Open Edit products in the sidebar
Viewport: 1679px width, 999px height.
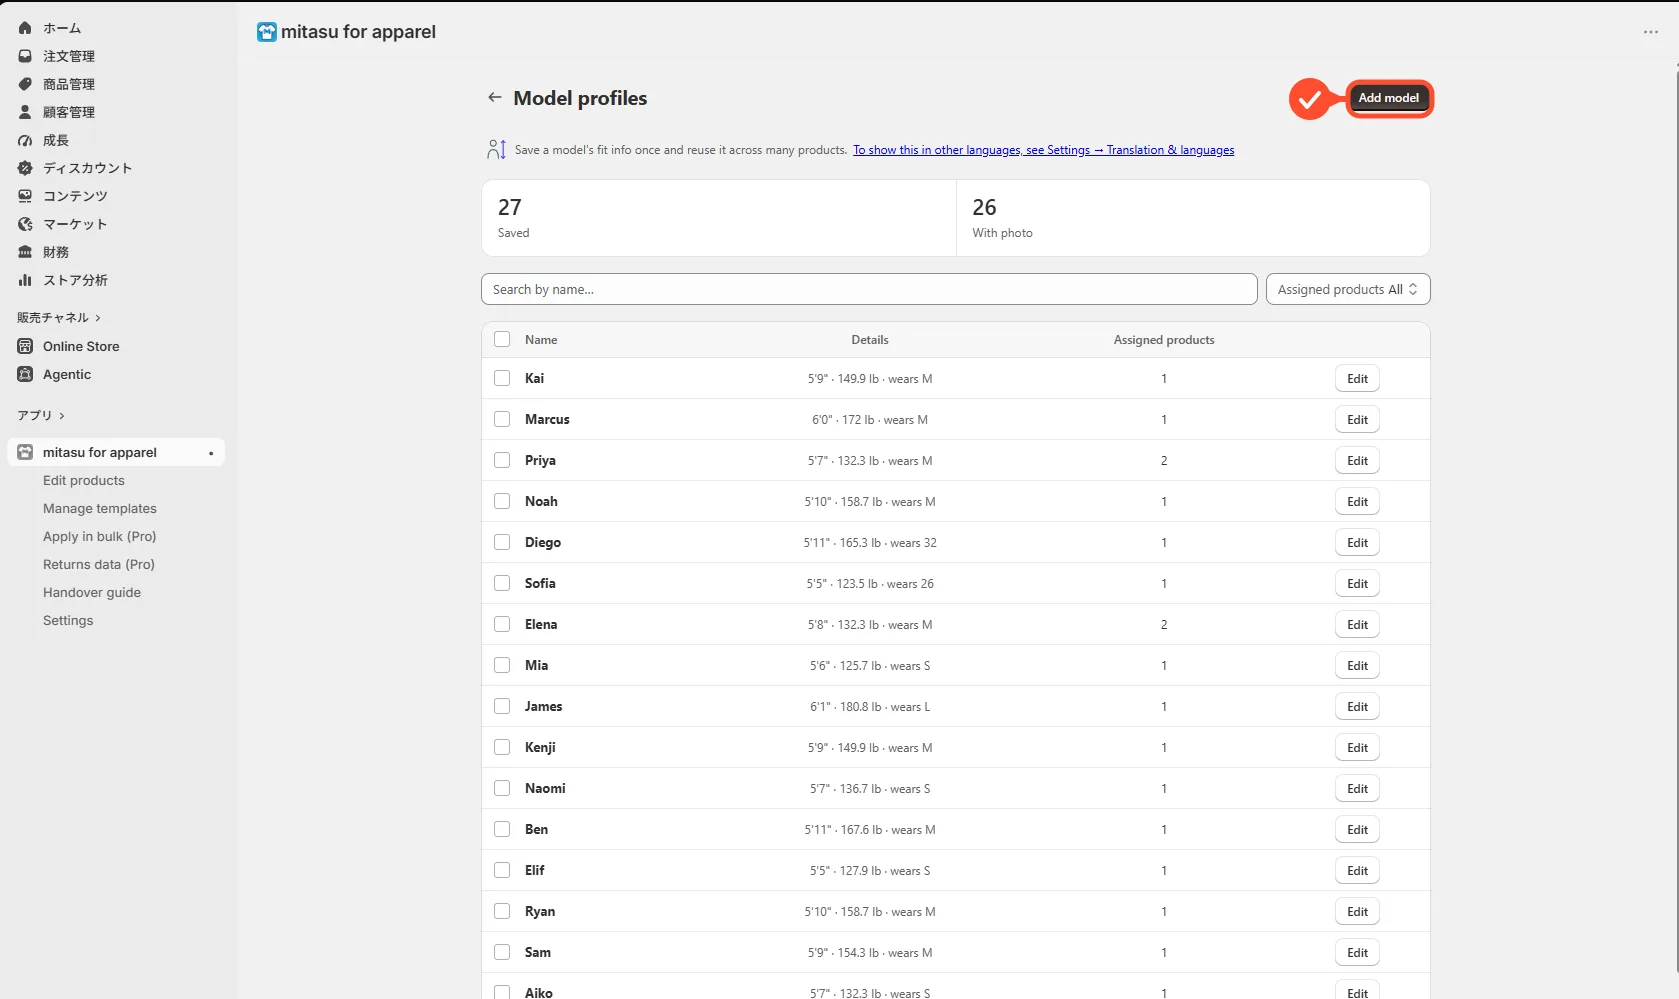[x=84, y=480]
